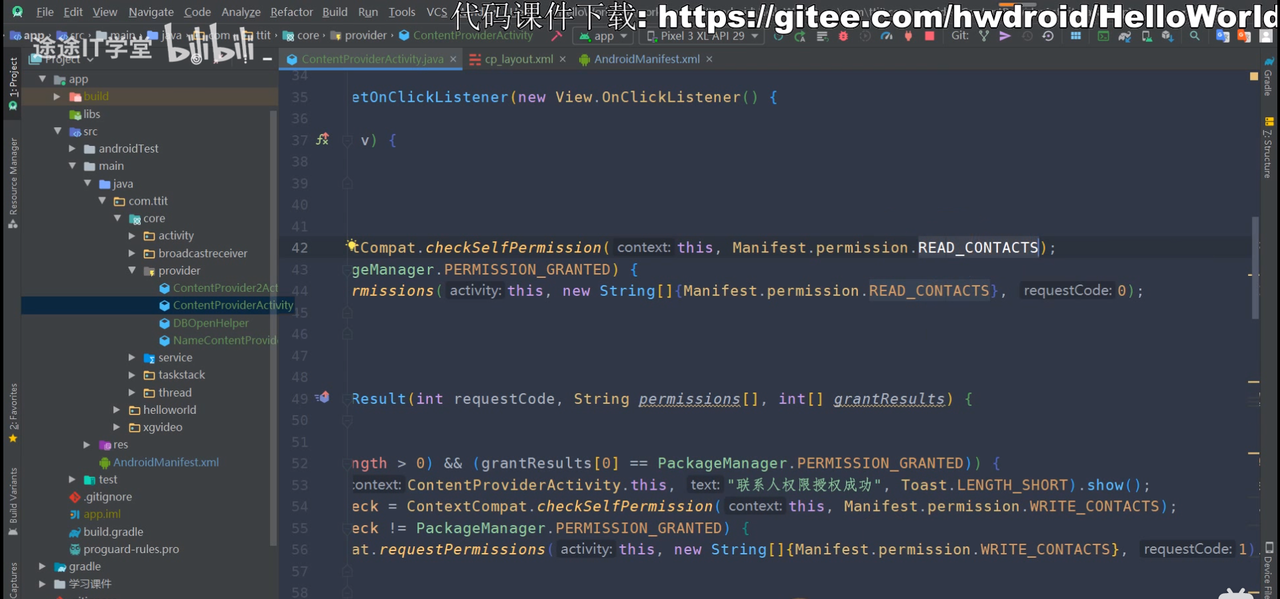This screenshot has width=1280, height=599.
Task: Open the Refactor menu
Action: pos(292,12)
